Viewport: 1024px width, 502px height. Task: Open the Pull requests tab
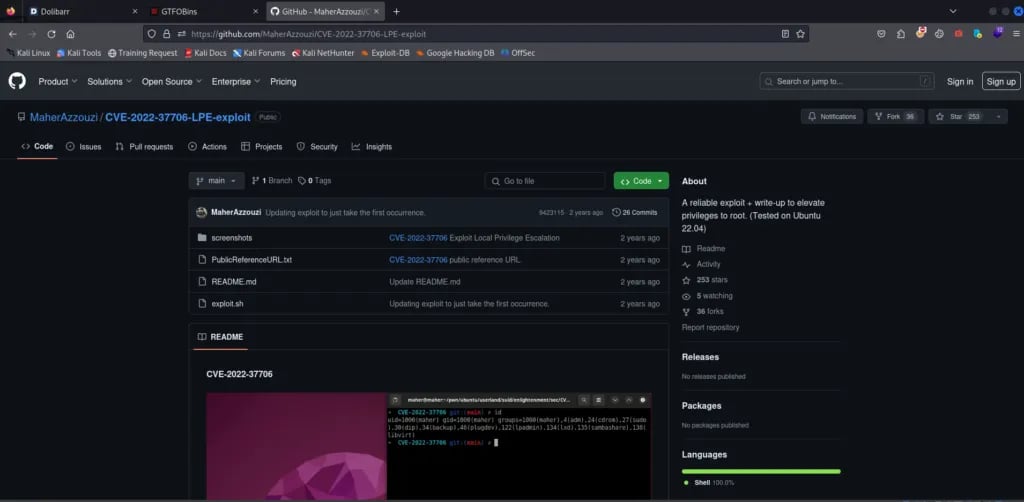(144, 147)
